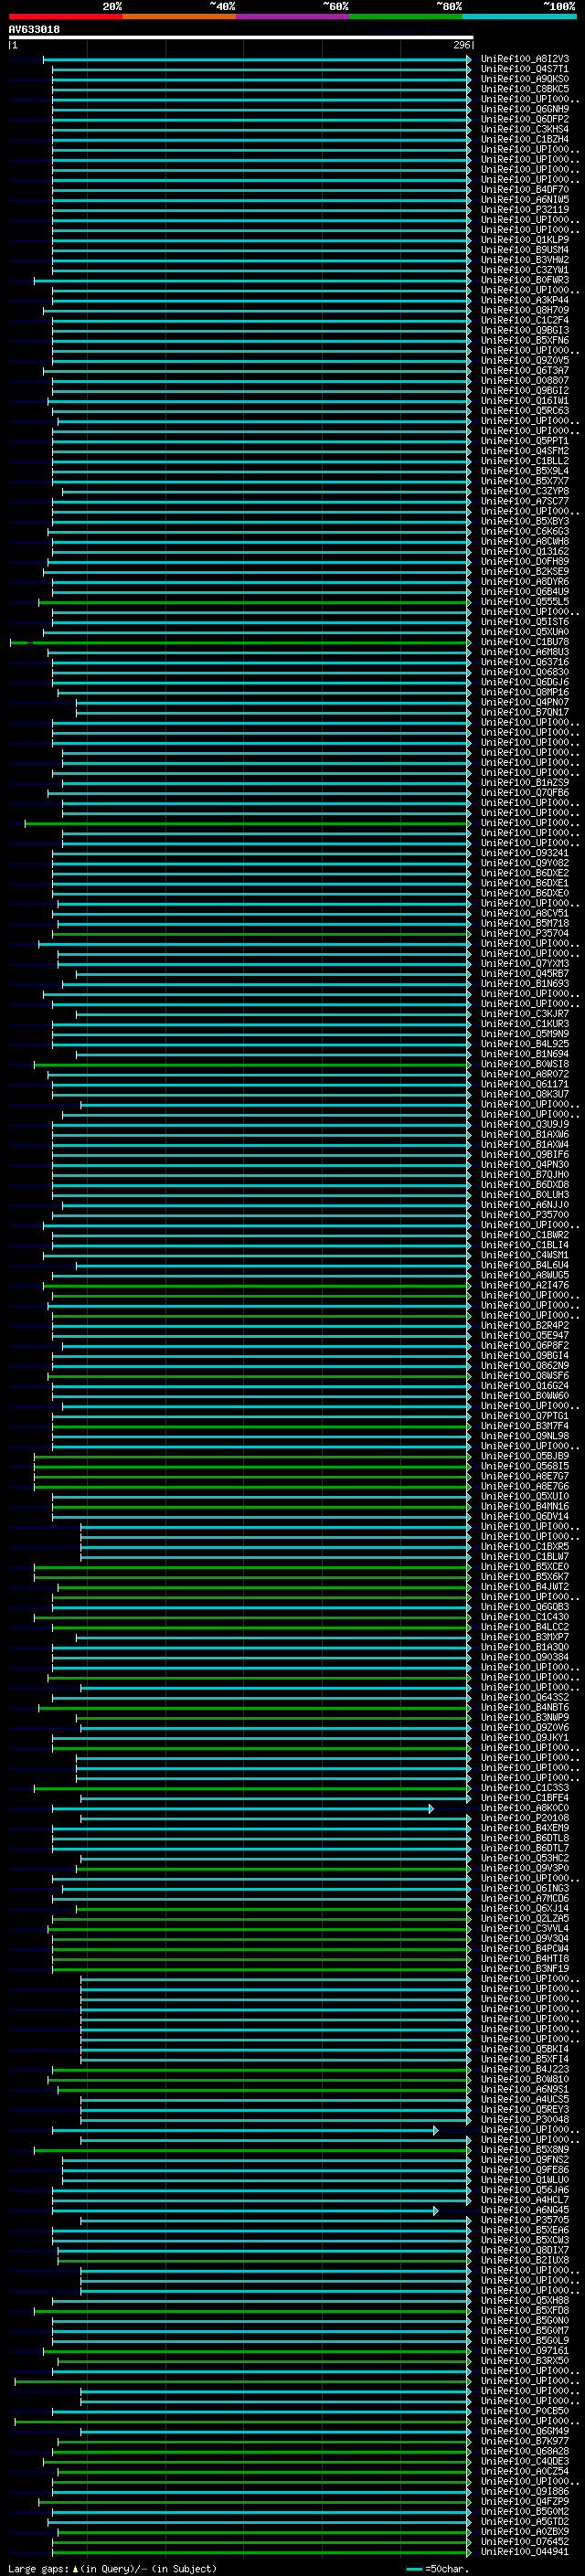Open hit UniRef100_Q5RC63

click(524, 410)
